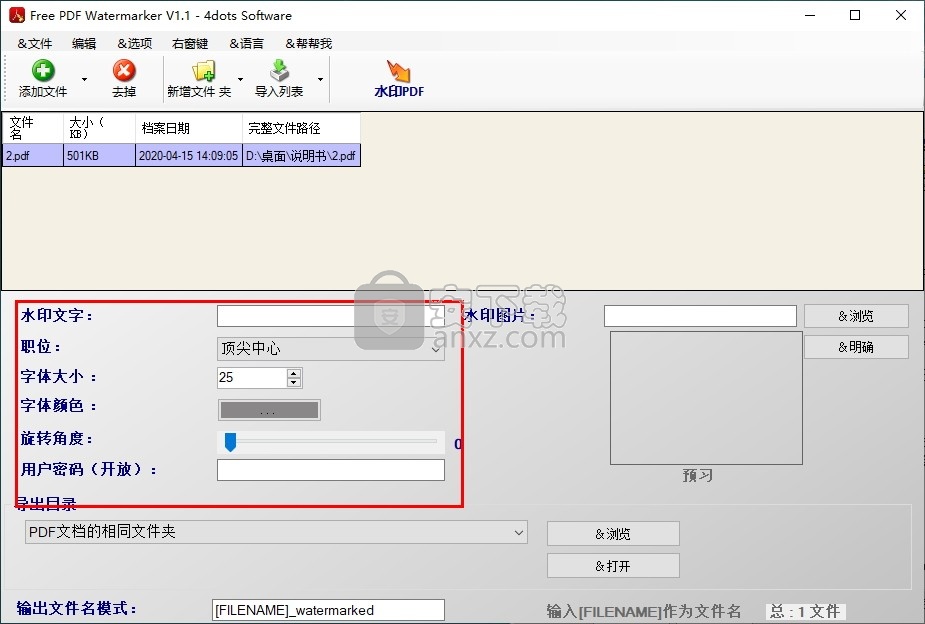The width and height of the screenshot is (925, 624).
Task: Click the &浏览 button beside watermark image
Action: click(856, 316)
